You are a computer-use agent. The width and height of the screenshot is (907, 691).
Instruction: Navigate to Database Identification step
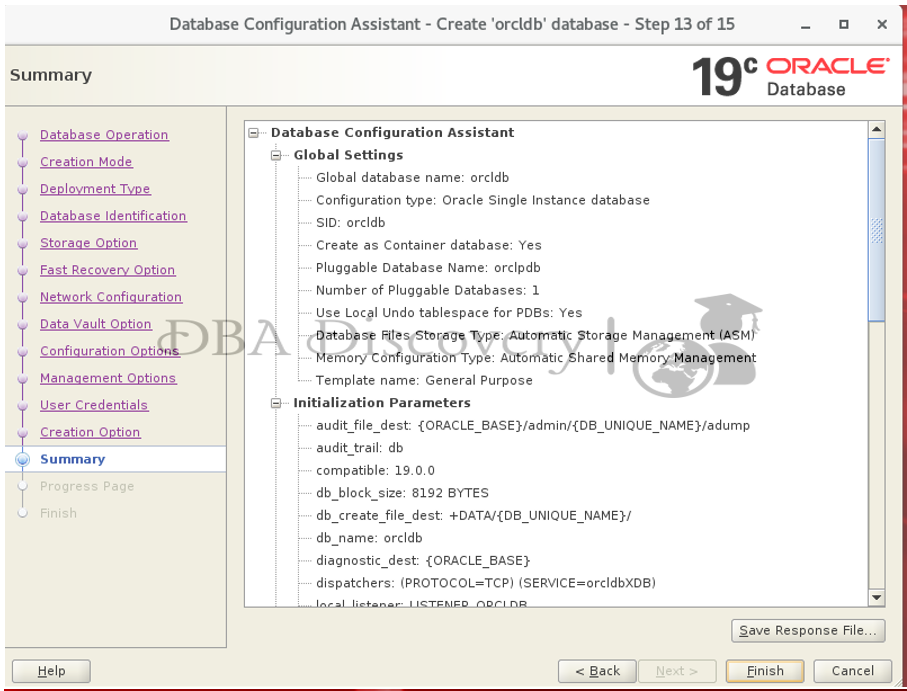pyautogui.click(x=113, y=216)
